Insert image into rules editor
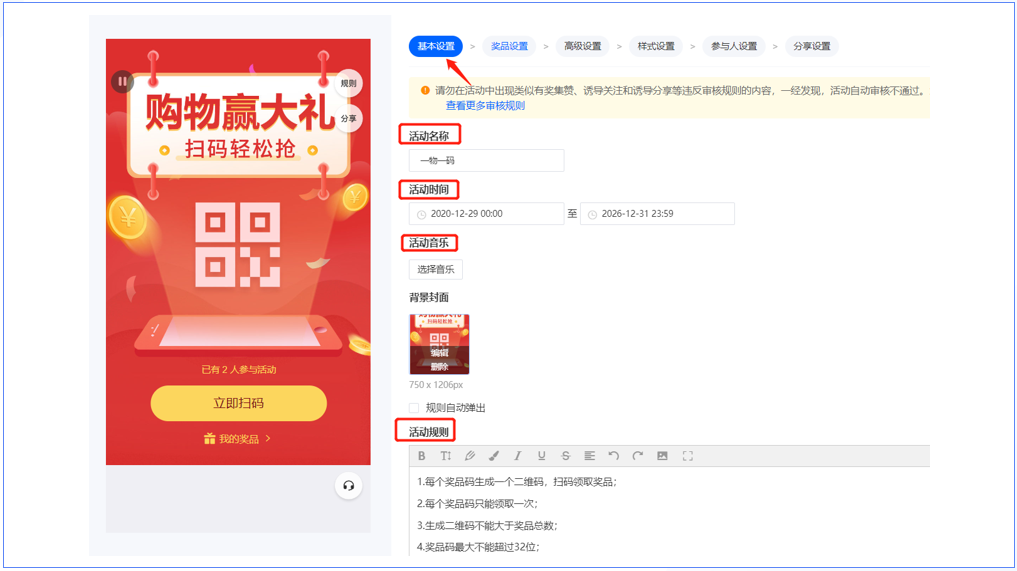This screenshot has width=1017, height=571. point(662,456)
